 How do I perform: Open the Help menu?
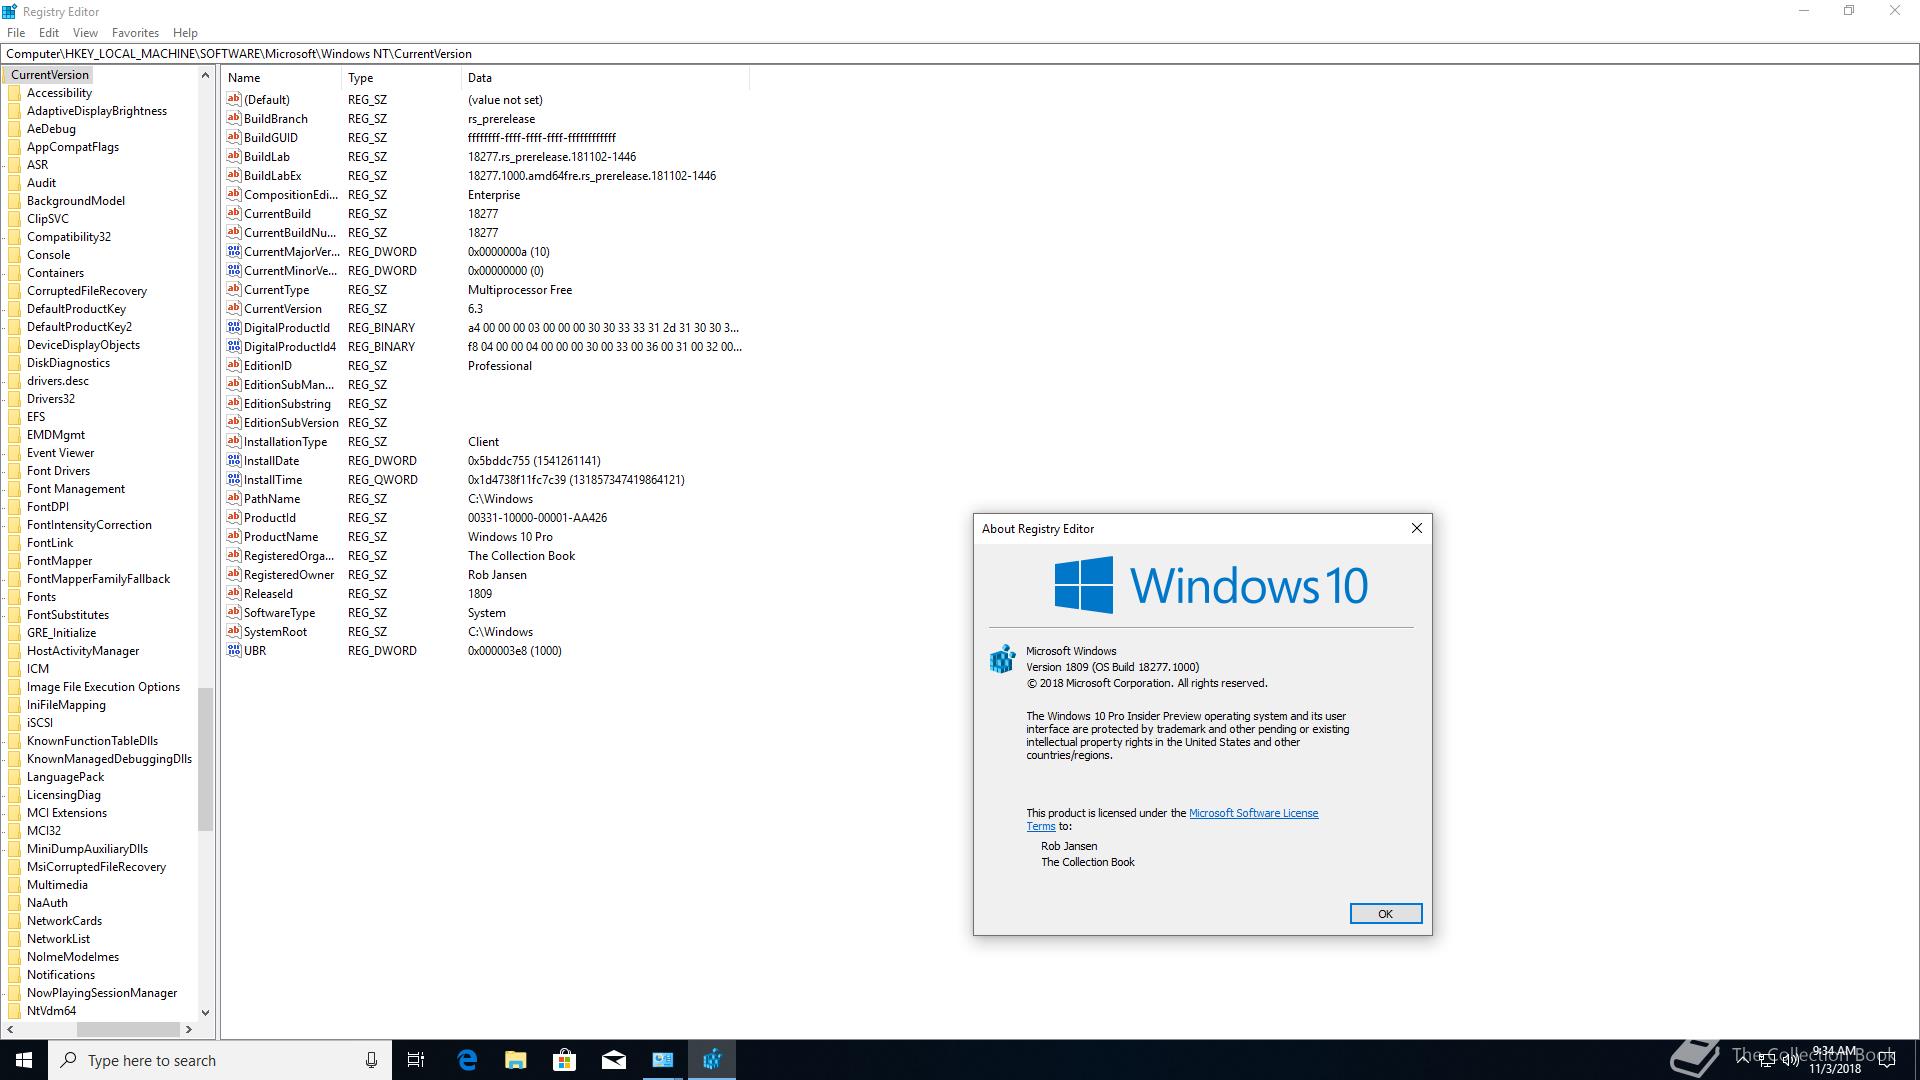pyautogui.click(x=185, y=32)
